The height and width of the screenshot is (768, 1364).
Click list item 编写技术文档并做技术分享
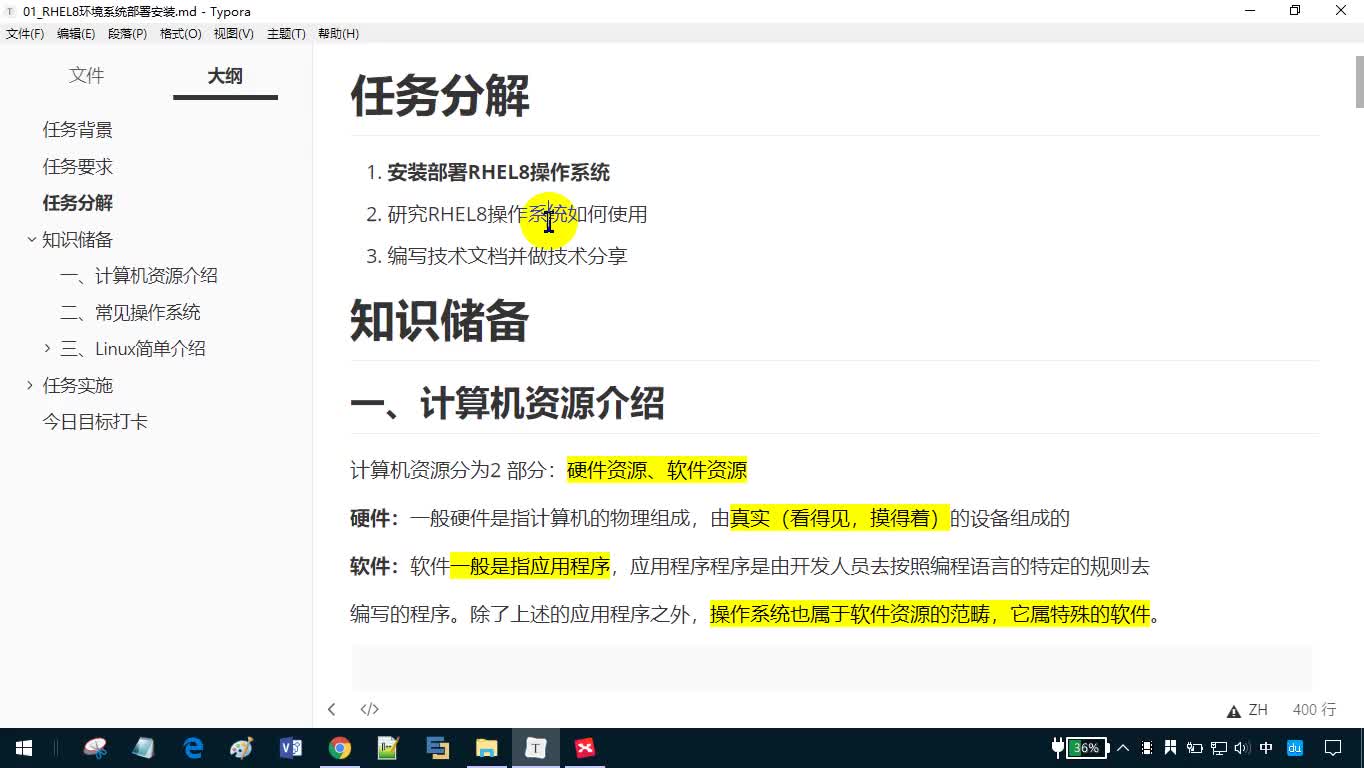(508, 256)
